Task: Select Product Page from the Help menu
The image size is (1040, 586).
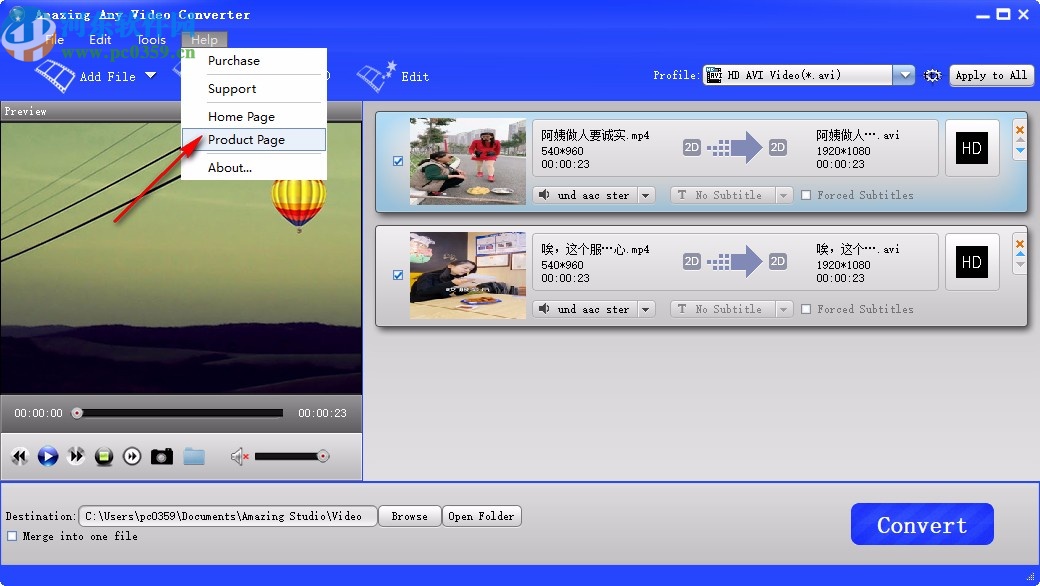Action: coord(246,139)
